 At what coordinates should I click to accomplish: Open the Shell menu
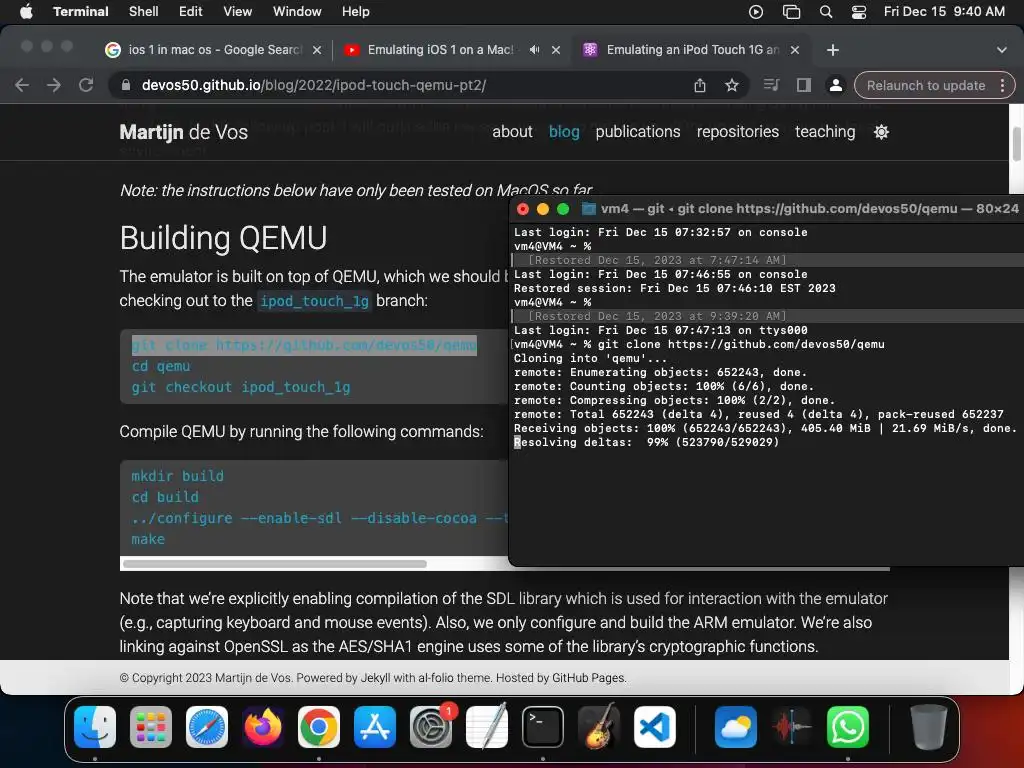coord(143,11)
